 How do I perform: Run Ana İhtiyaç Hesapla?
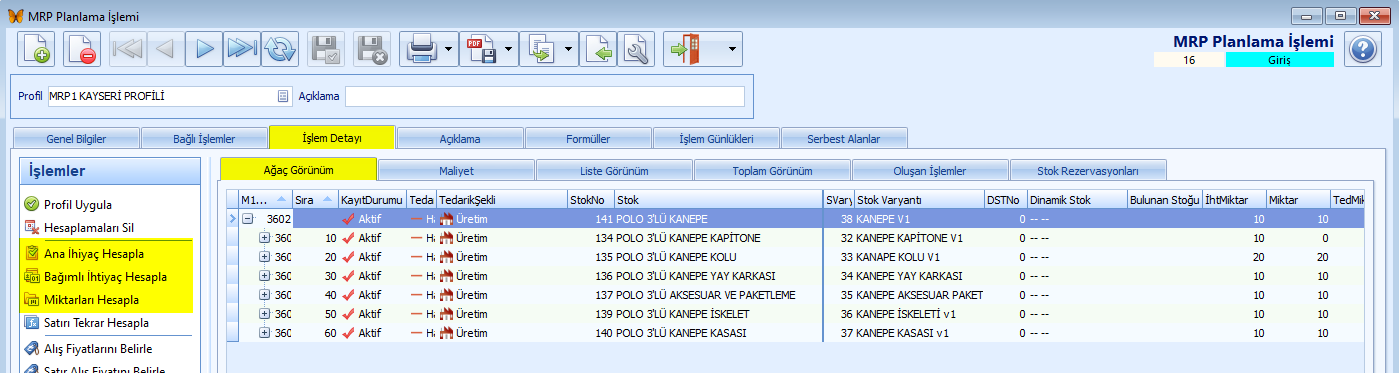click(93, 253)
